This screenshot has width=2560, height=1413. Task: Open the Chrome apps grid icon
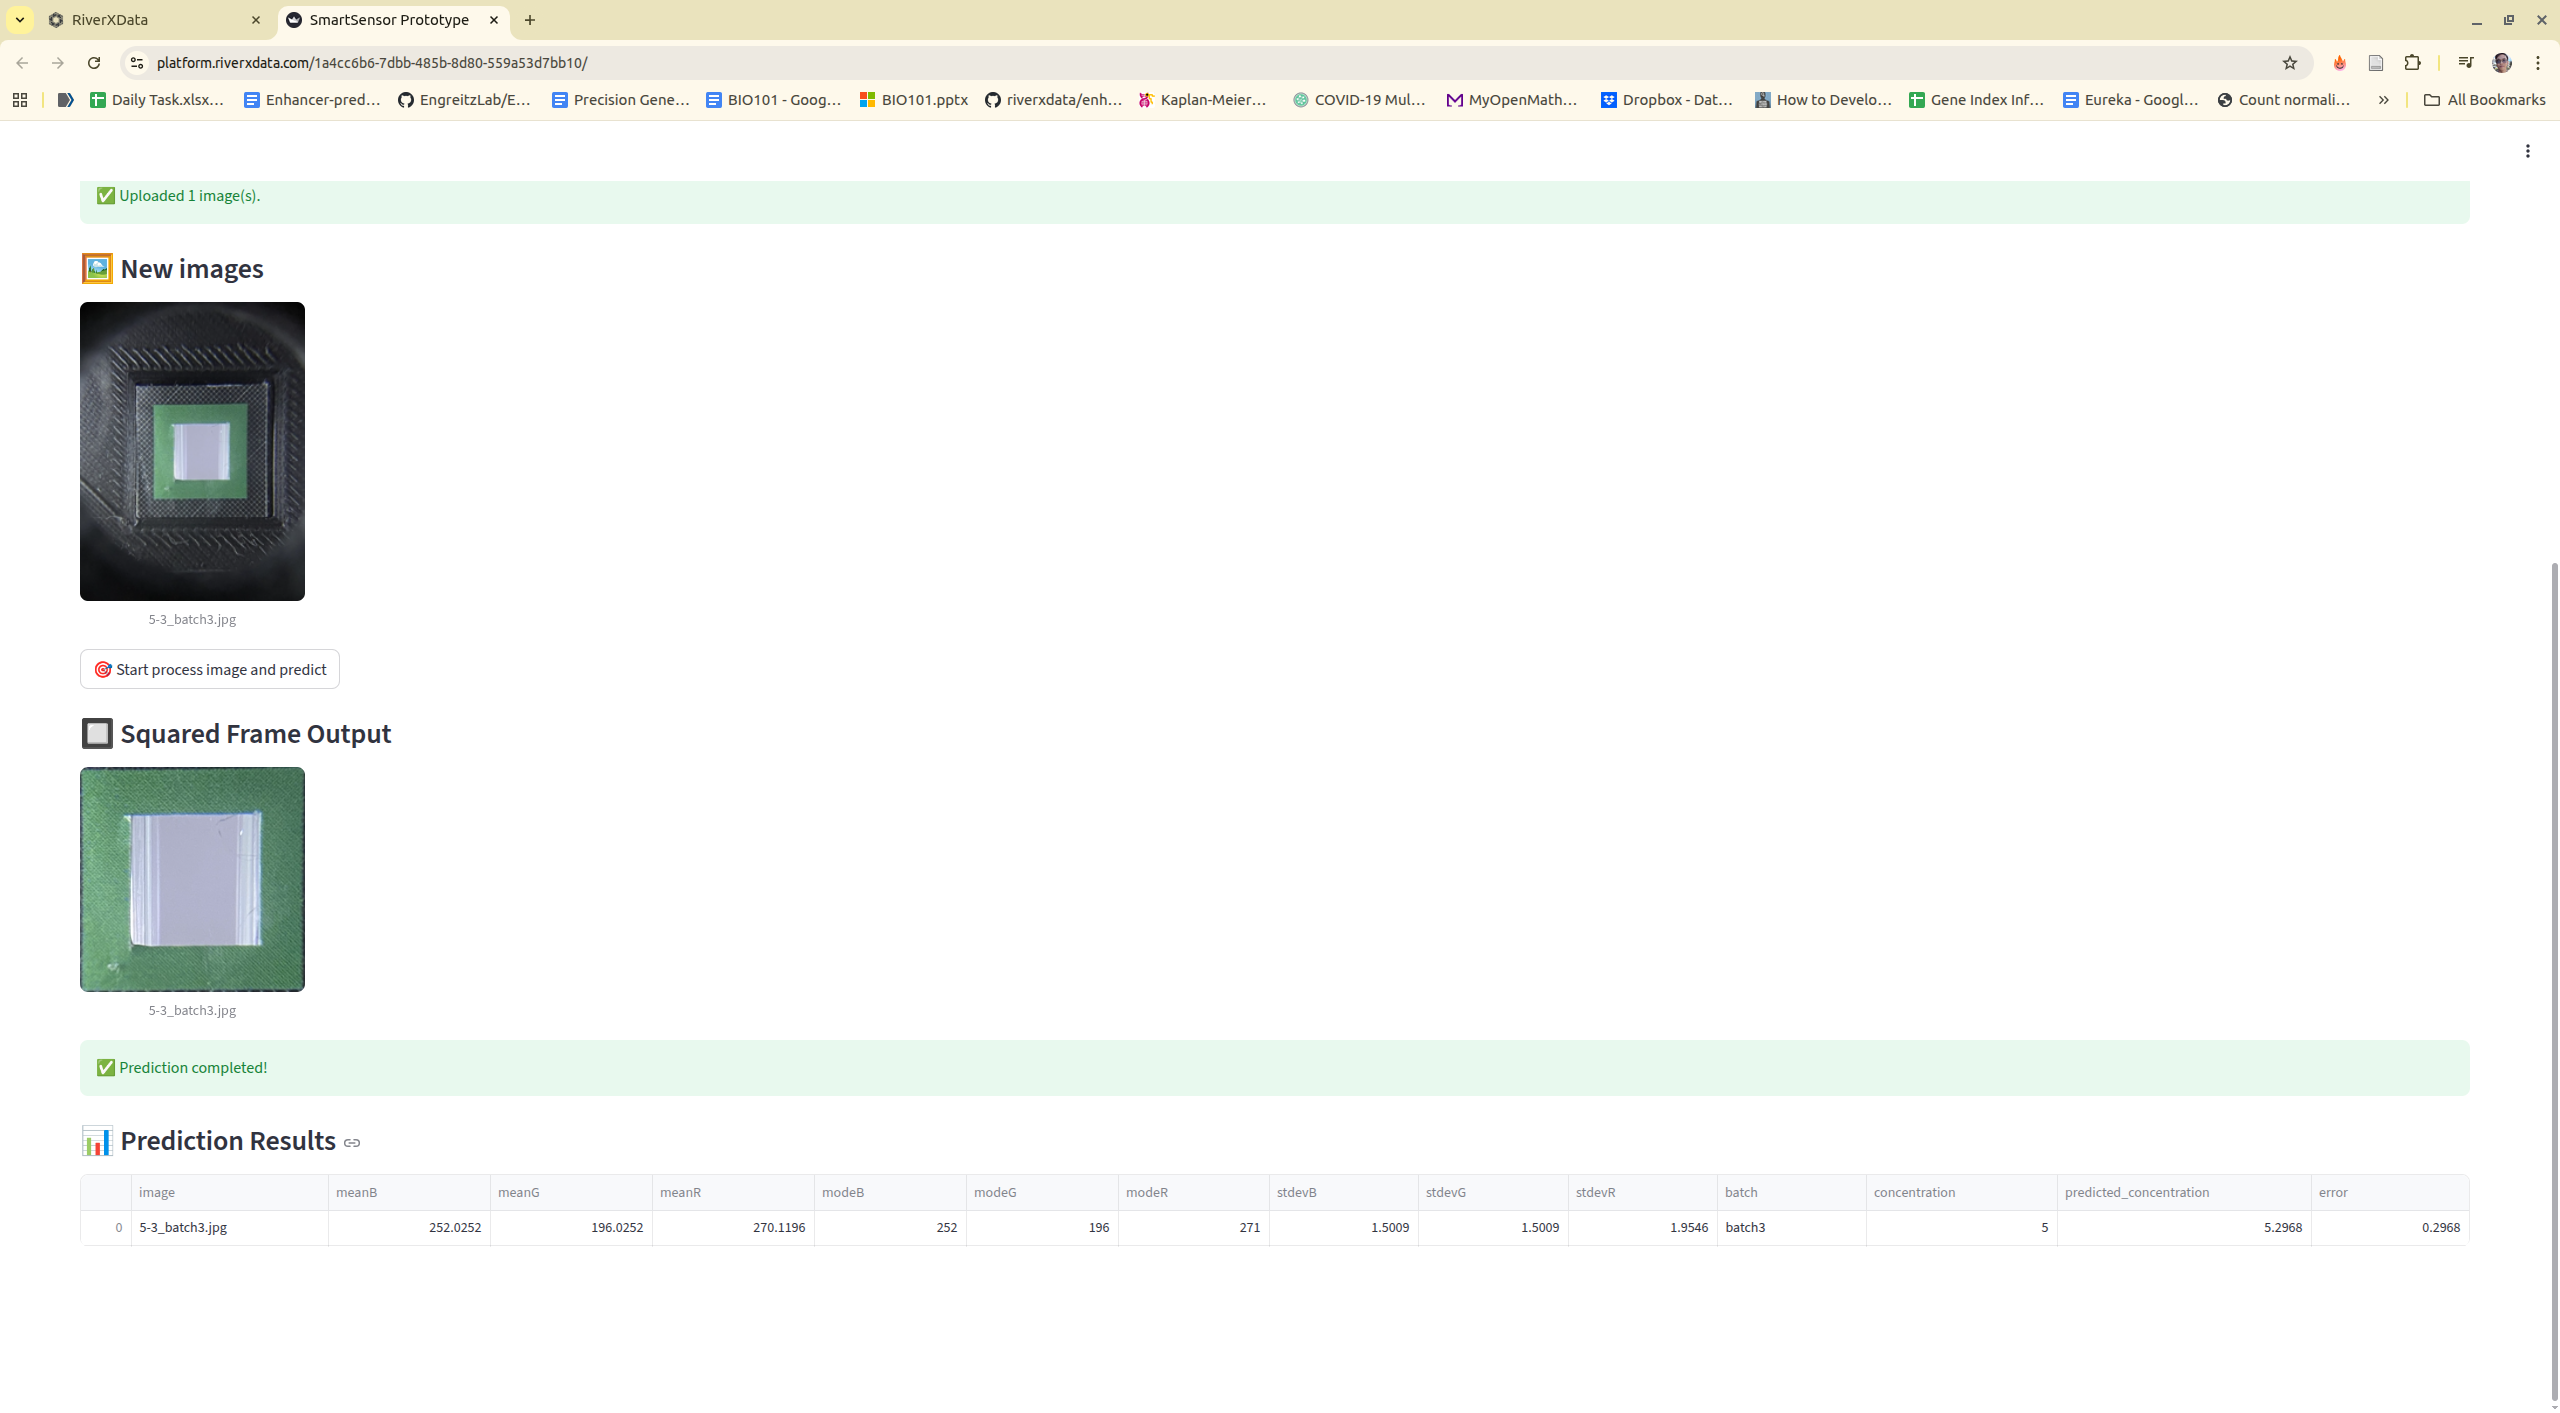[20, 100]
